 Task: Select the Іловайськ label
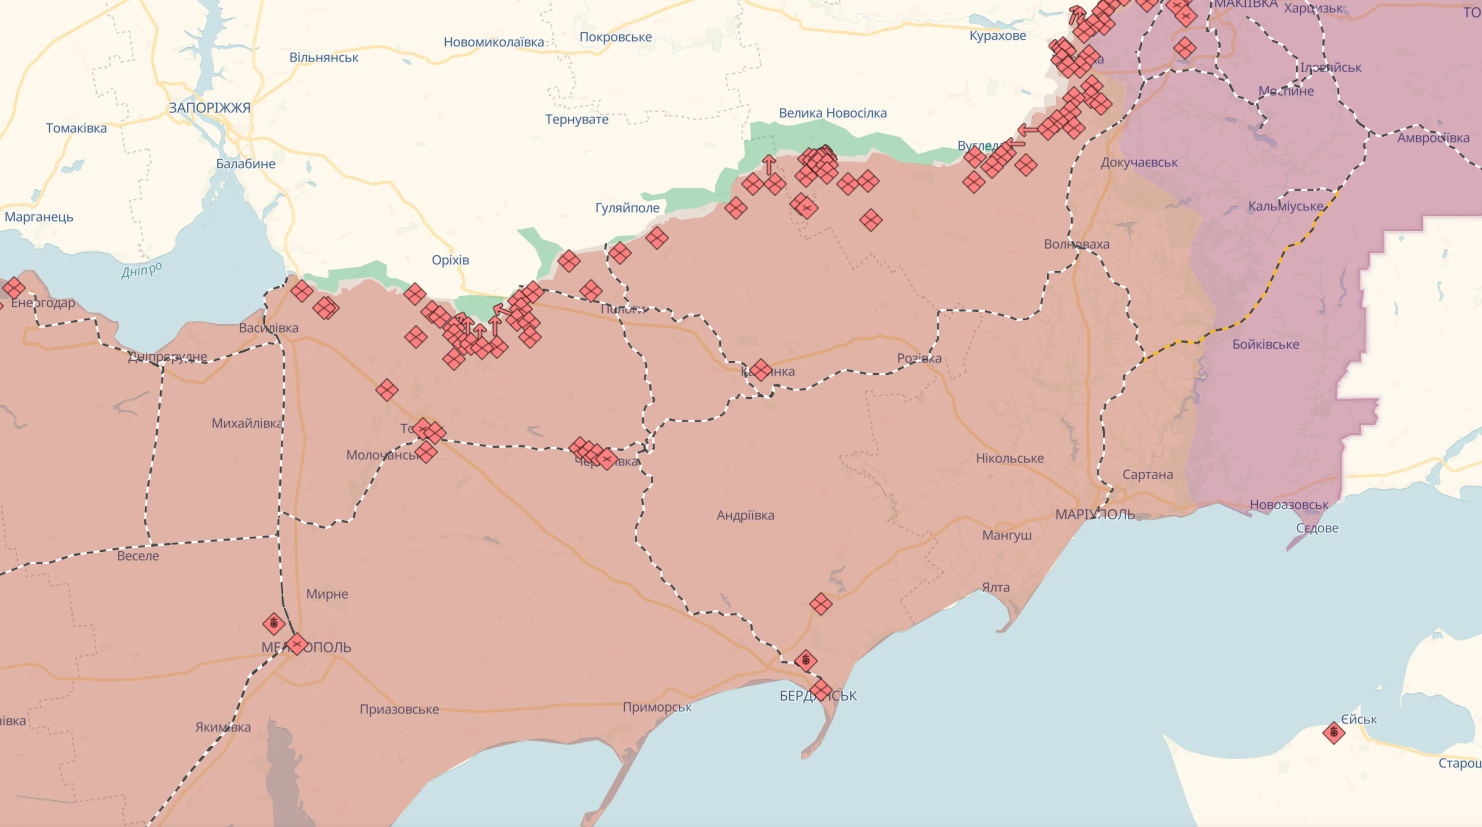tap(1330, 68)
